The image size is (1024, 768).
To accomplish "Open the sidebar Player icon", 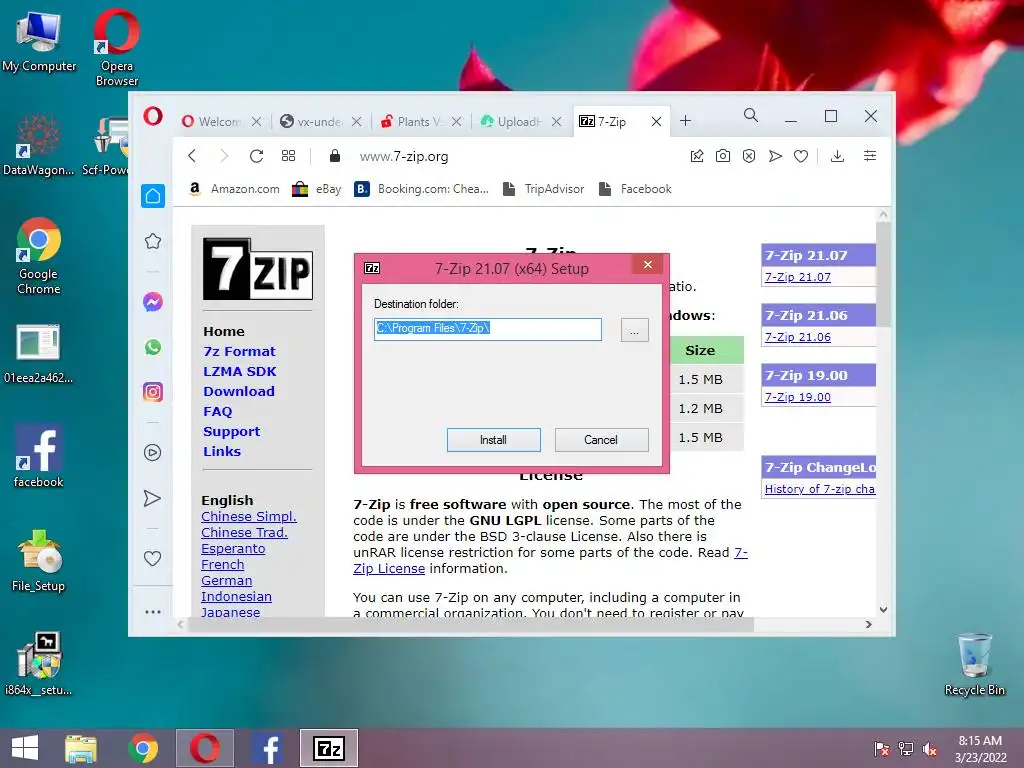I will pos(153,453).
